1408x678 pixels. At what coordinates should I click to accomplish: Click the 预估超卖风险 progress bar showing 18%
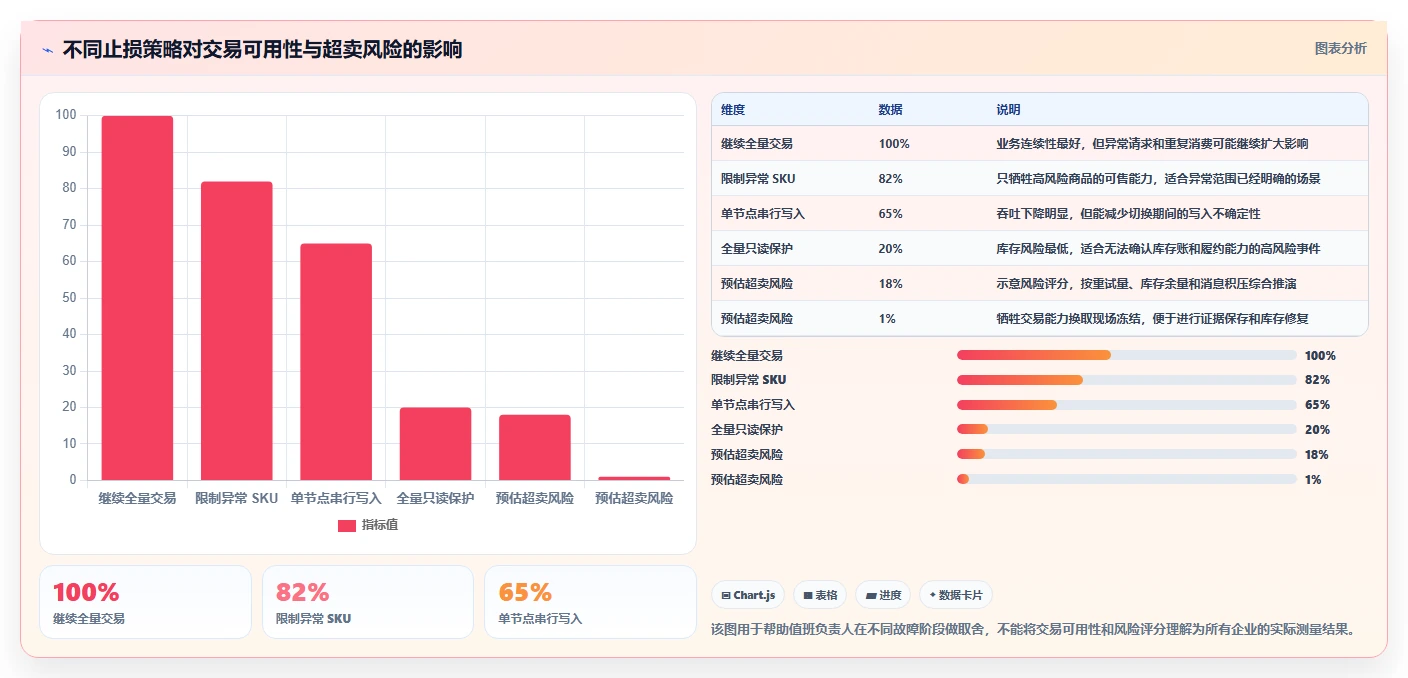pyautogui.click(x=1127, y=455)
